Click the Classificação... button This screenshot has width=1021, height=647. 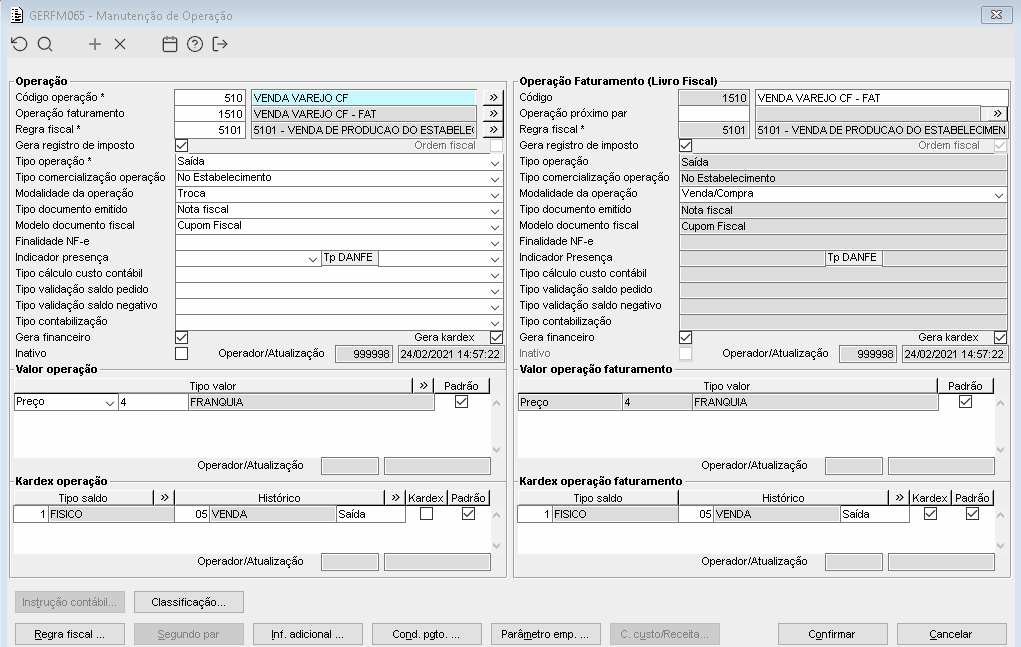189,602
